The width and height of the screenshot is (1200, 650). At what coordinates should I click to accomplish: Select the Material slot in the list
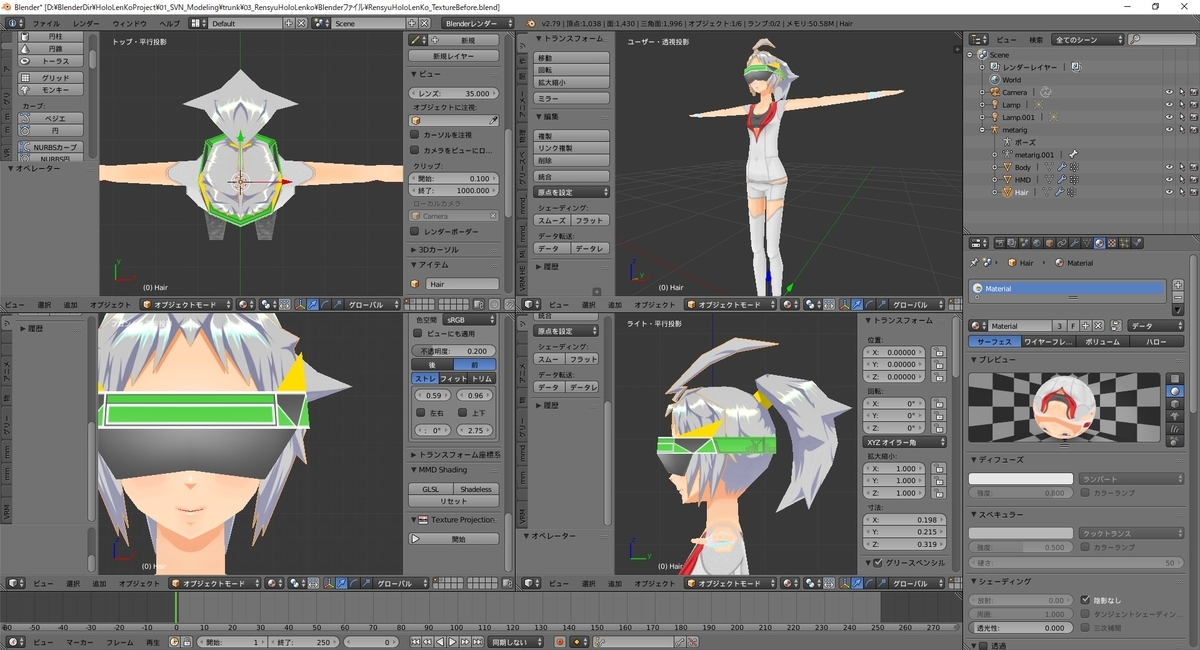[x=1068, y=288]
